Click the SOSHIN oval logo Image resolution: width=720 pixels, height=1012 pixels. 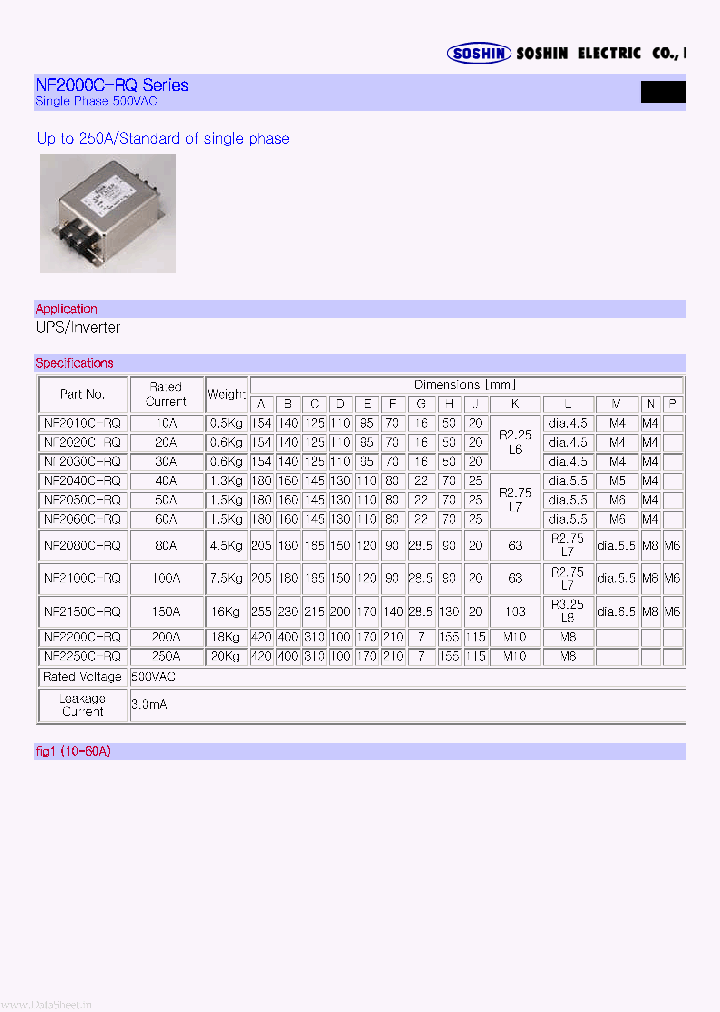pyautogui.click(x=479, y=53)
